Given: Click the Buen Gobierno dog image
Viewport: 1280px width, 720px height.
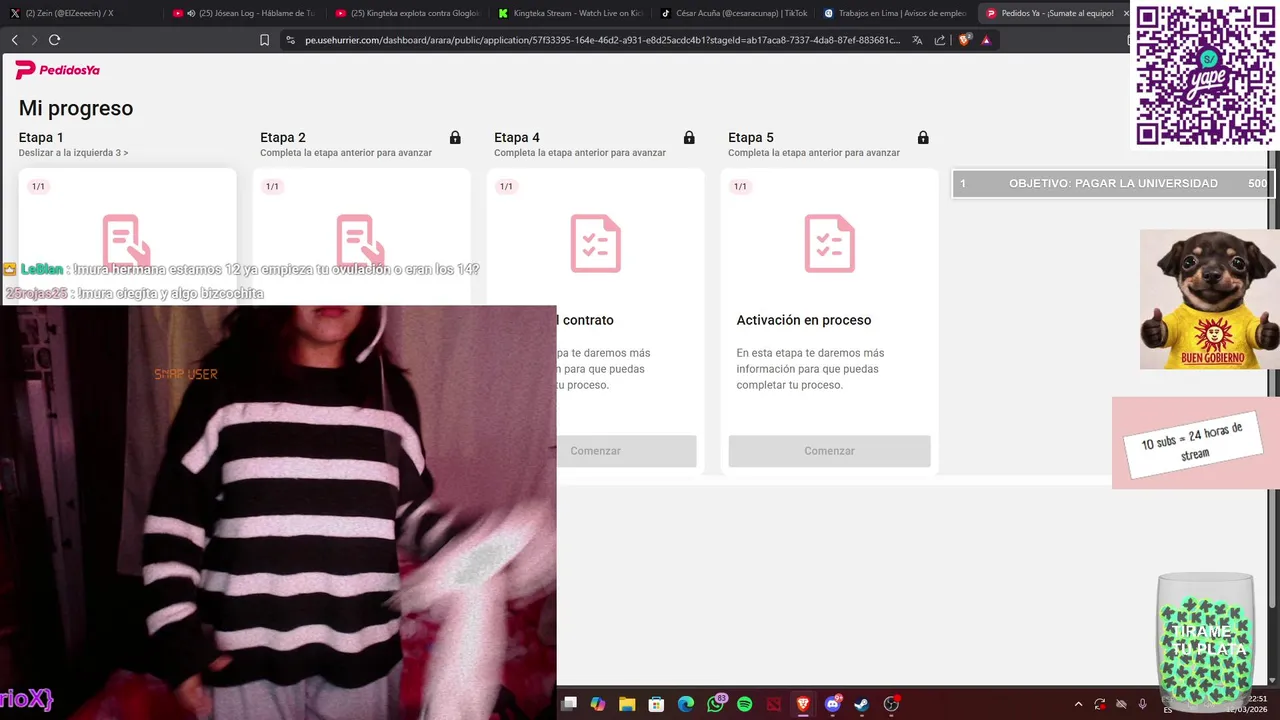Looking at the screenshot, I should [x=1210, y=299].
